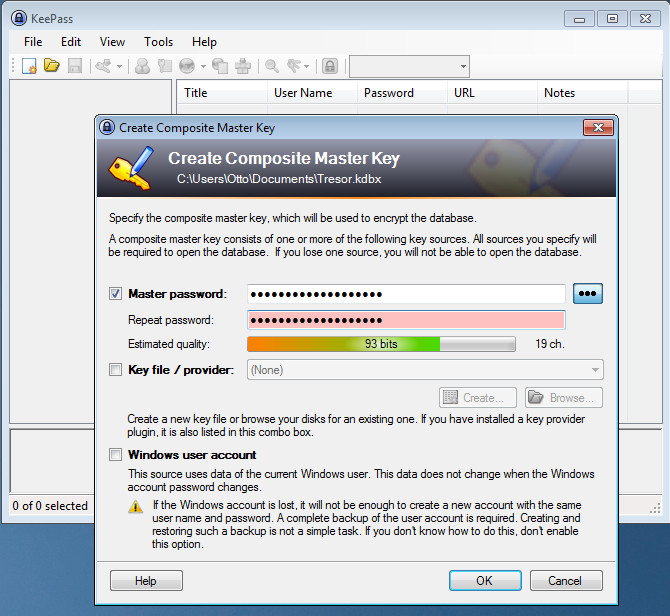The image size is (670, 616).
Task: Click the Find magnifier icon in toolbar
Action: [271, 66]
